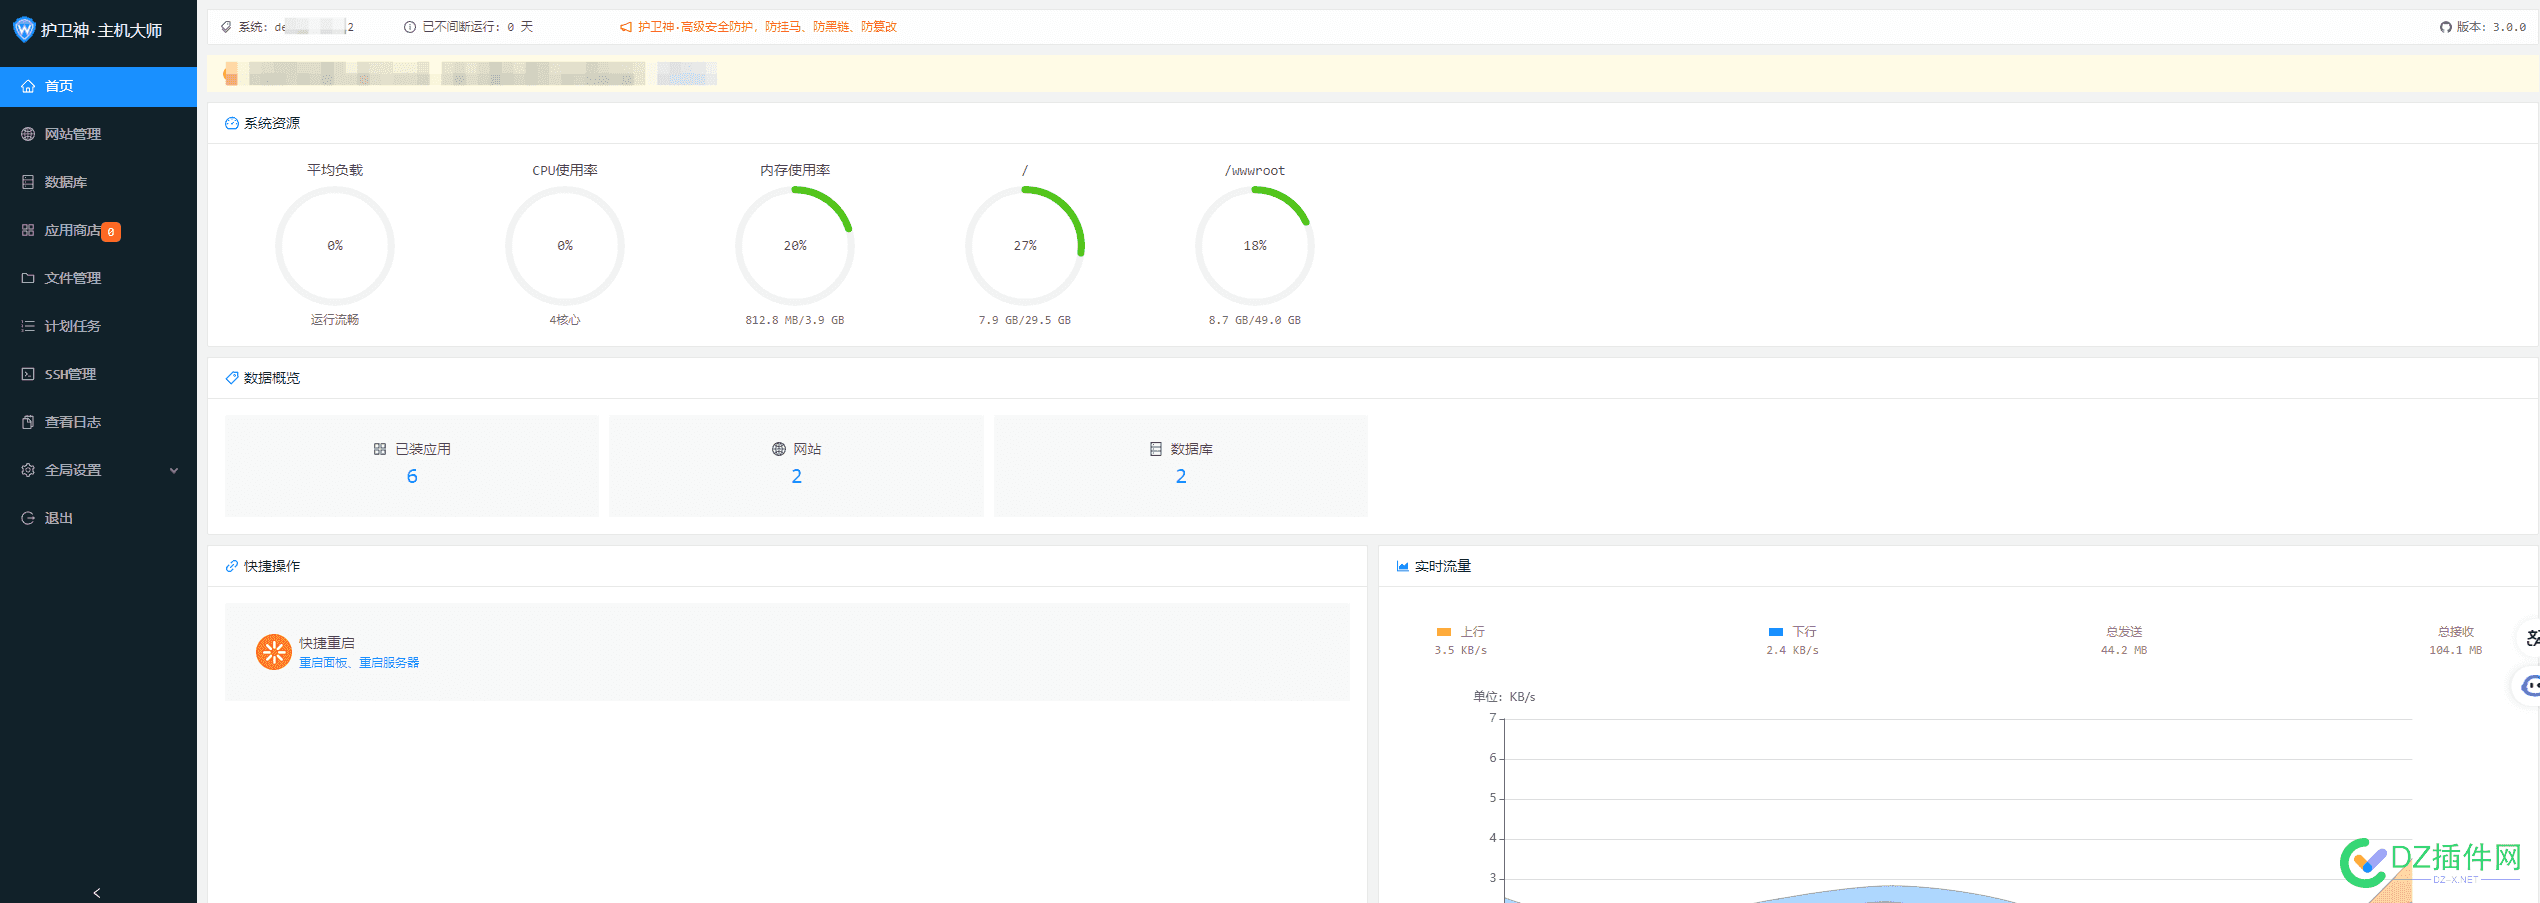Click the /wwwroot 18% gauge
Screen dimensions: 2540x903
pos(1255,246)
